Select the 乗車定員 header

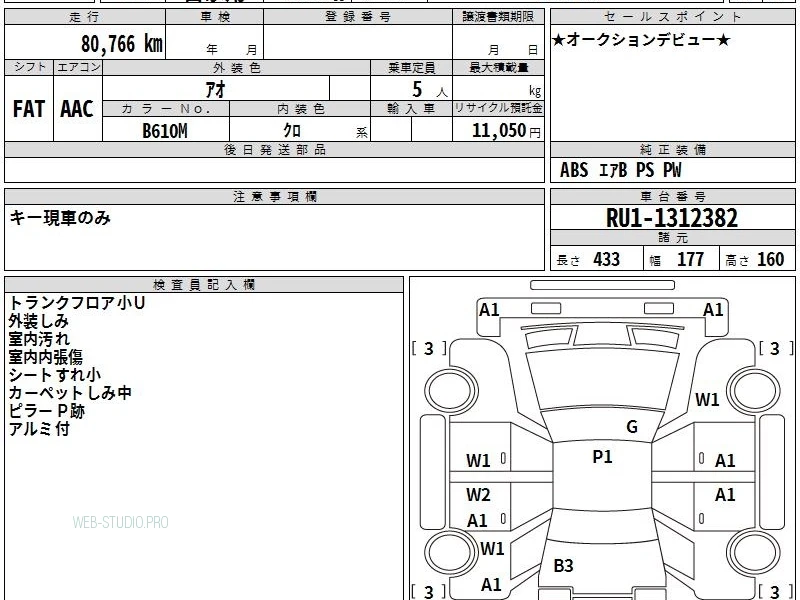411,68
